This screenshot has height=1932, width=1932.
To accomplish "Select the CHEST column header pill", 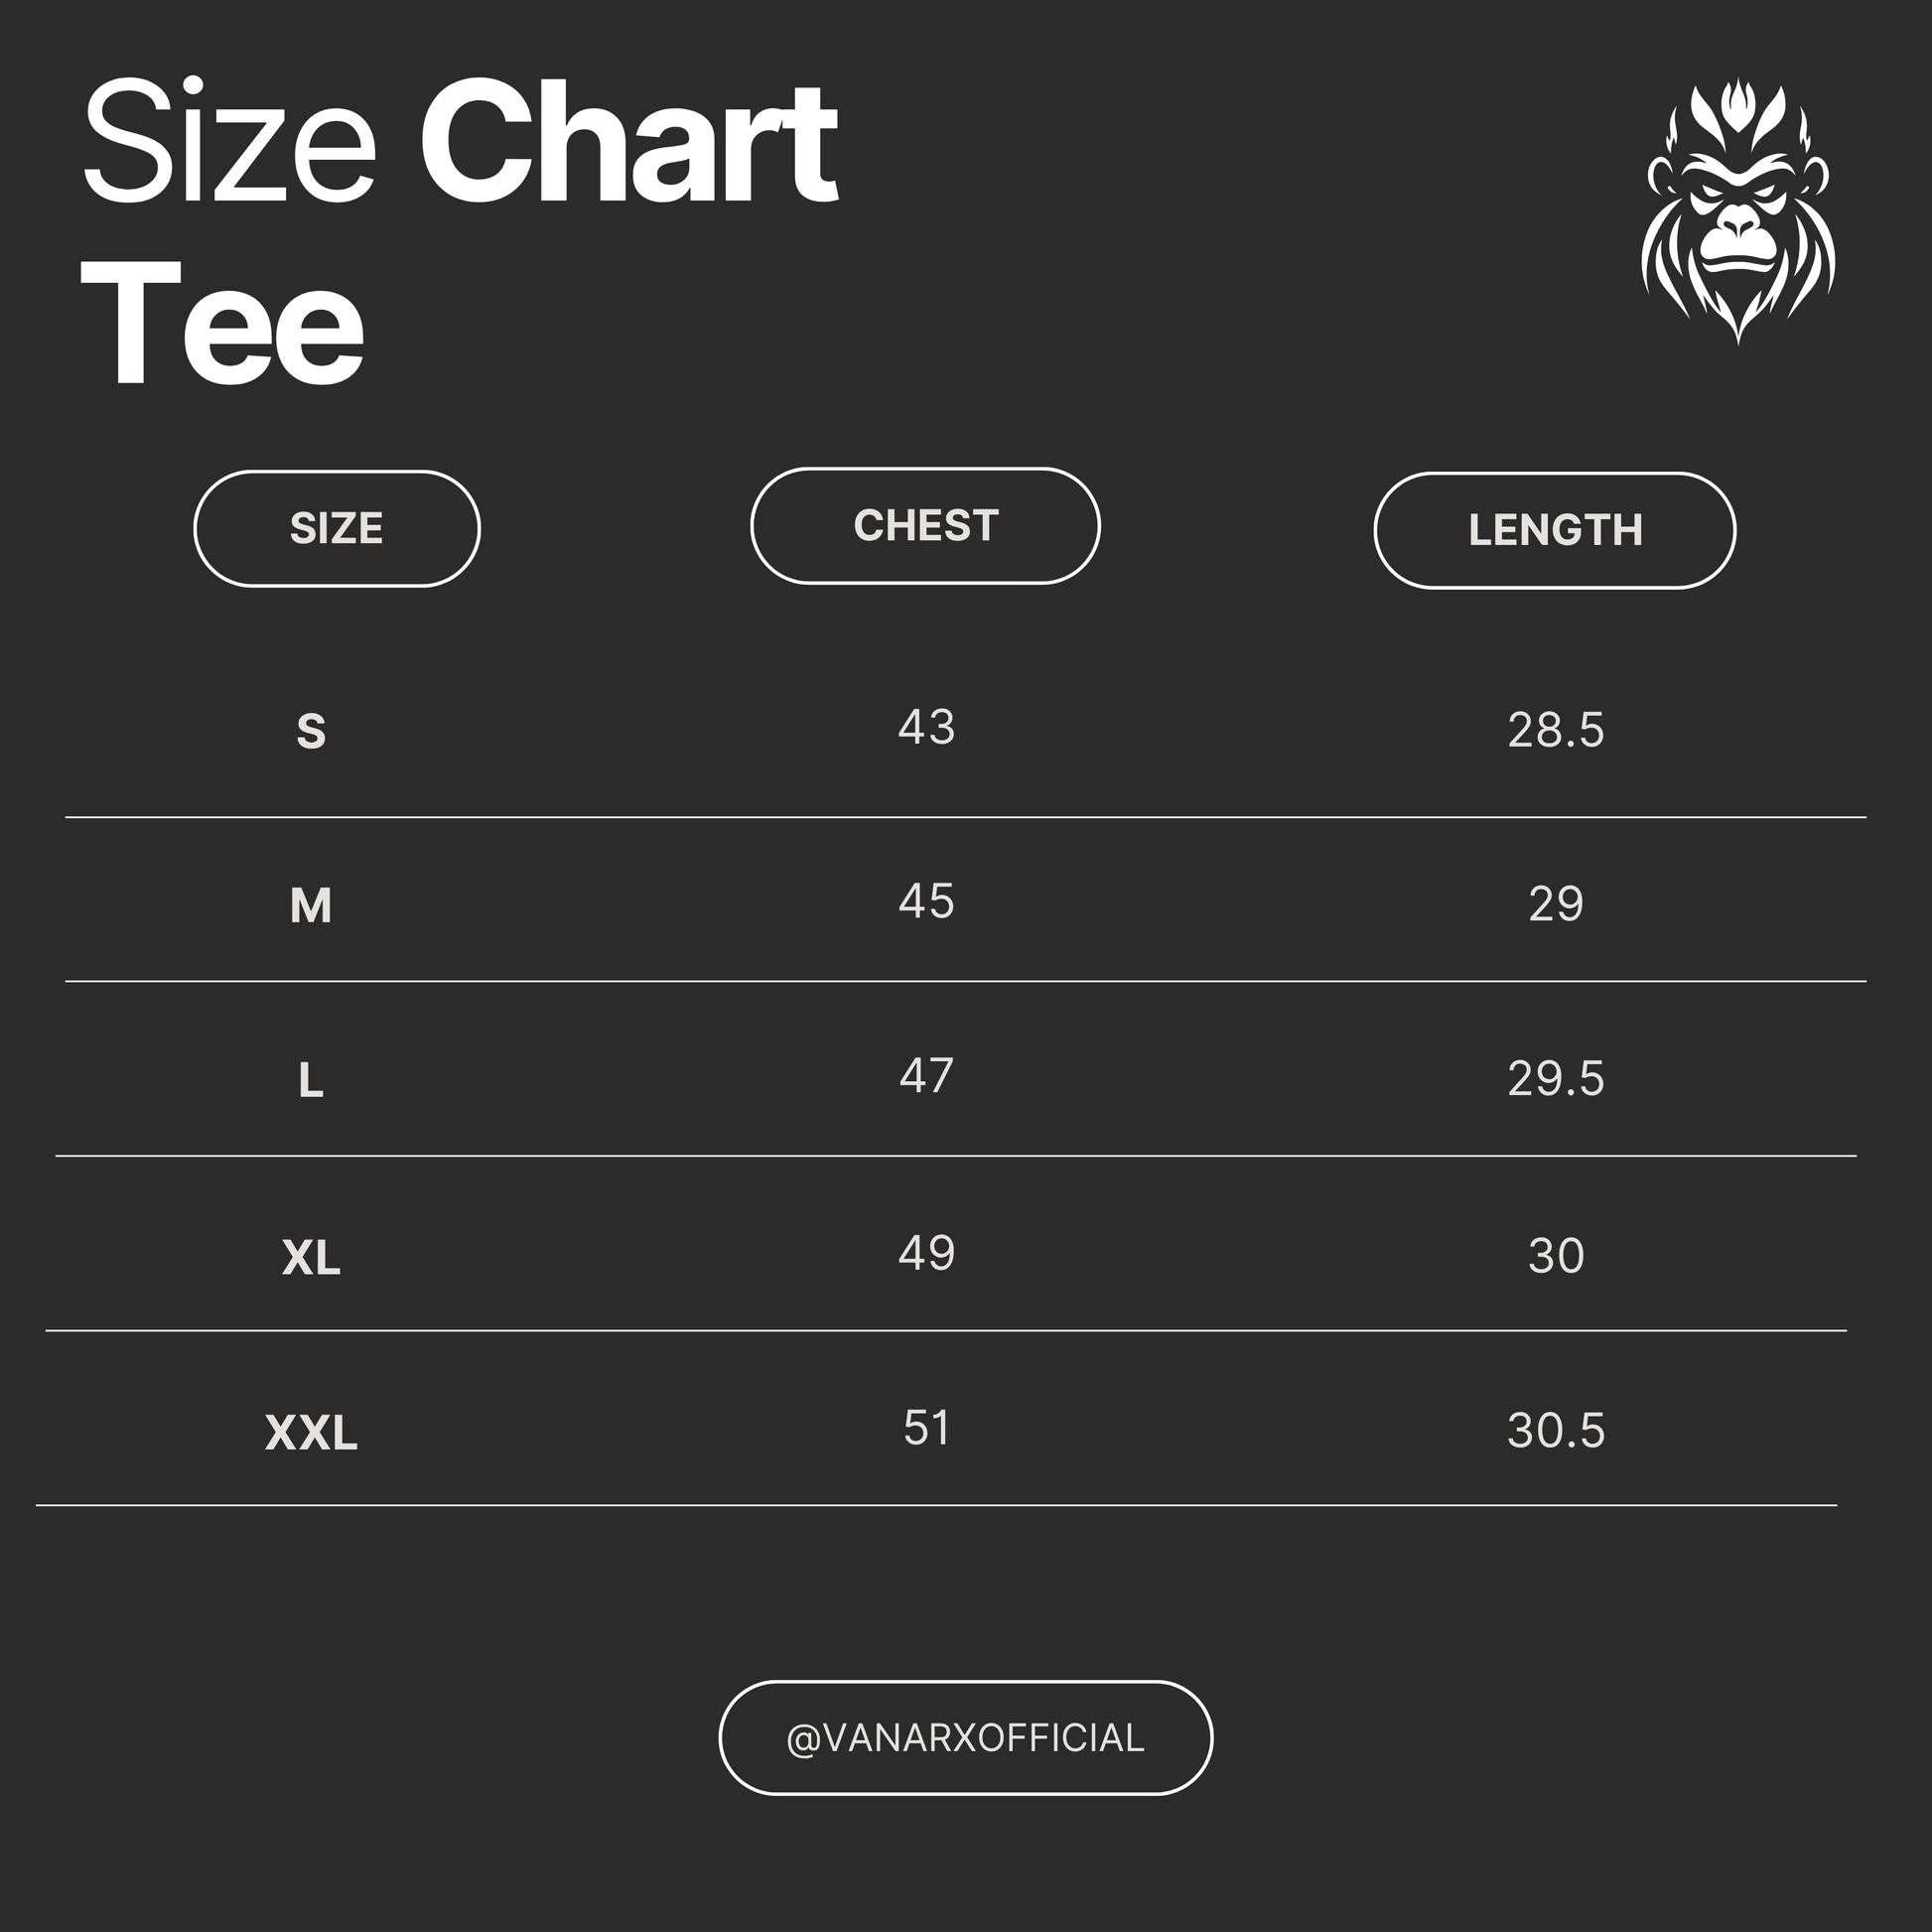I will [925, 526].
